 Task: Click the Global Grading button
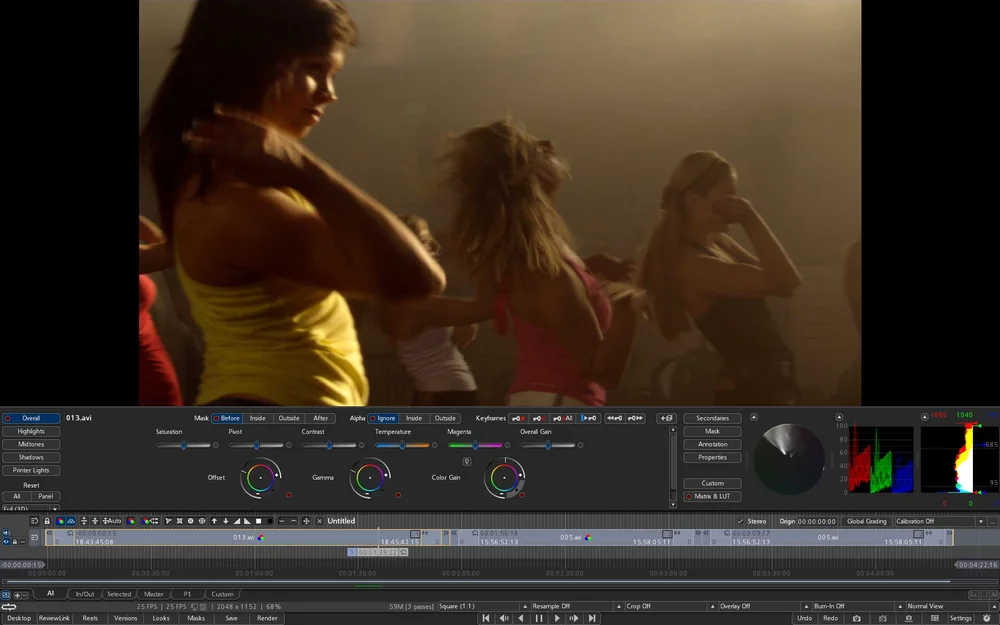[867, 521]
